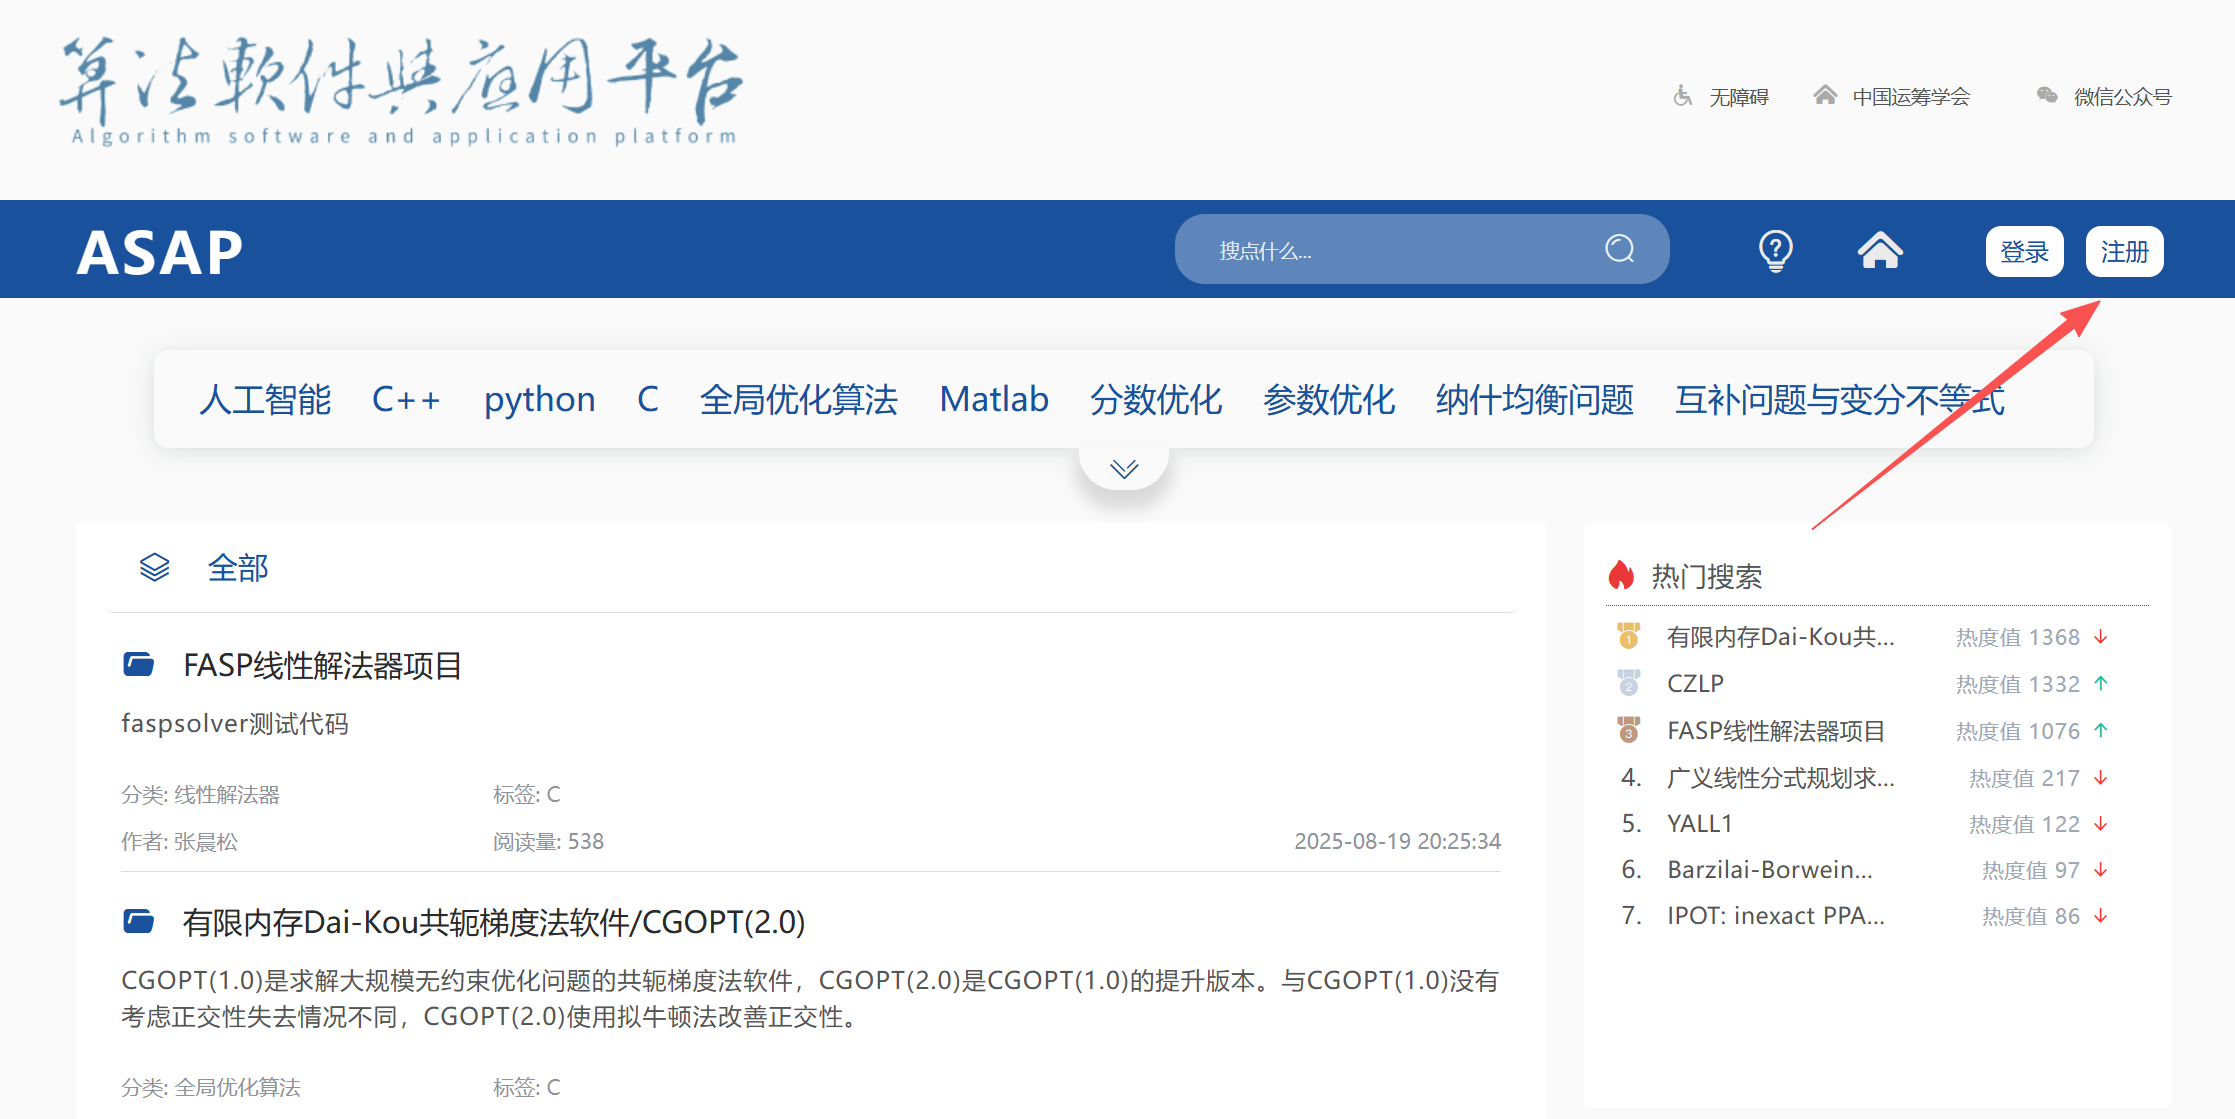2235x1119 pixels.
Task: Open the help lightbulb icon in navbar
Action: 1774,250
